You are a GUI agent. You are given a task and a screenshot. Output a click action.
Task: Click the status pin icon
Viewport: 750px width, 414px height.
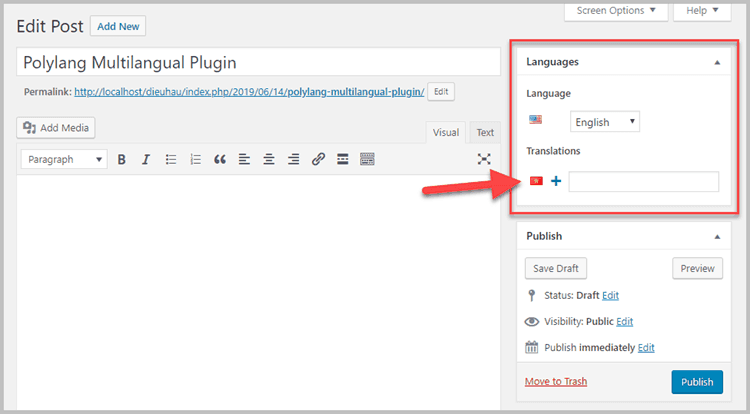(x=531, y=295)
